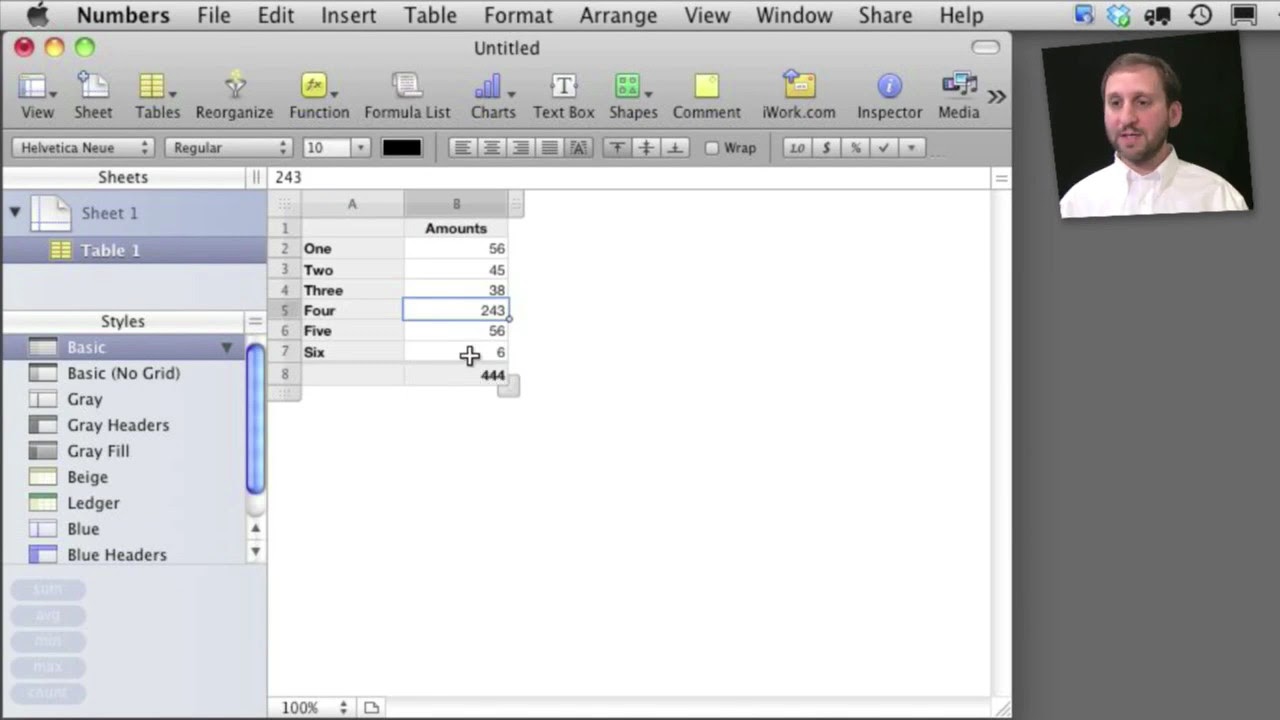
Task: Open the Helvetica Neue font dropdown
Action: (83, 147)
